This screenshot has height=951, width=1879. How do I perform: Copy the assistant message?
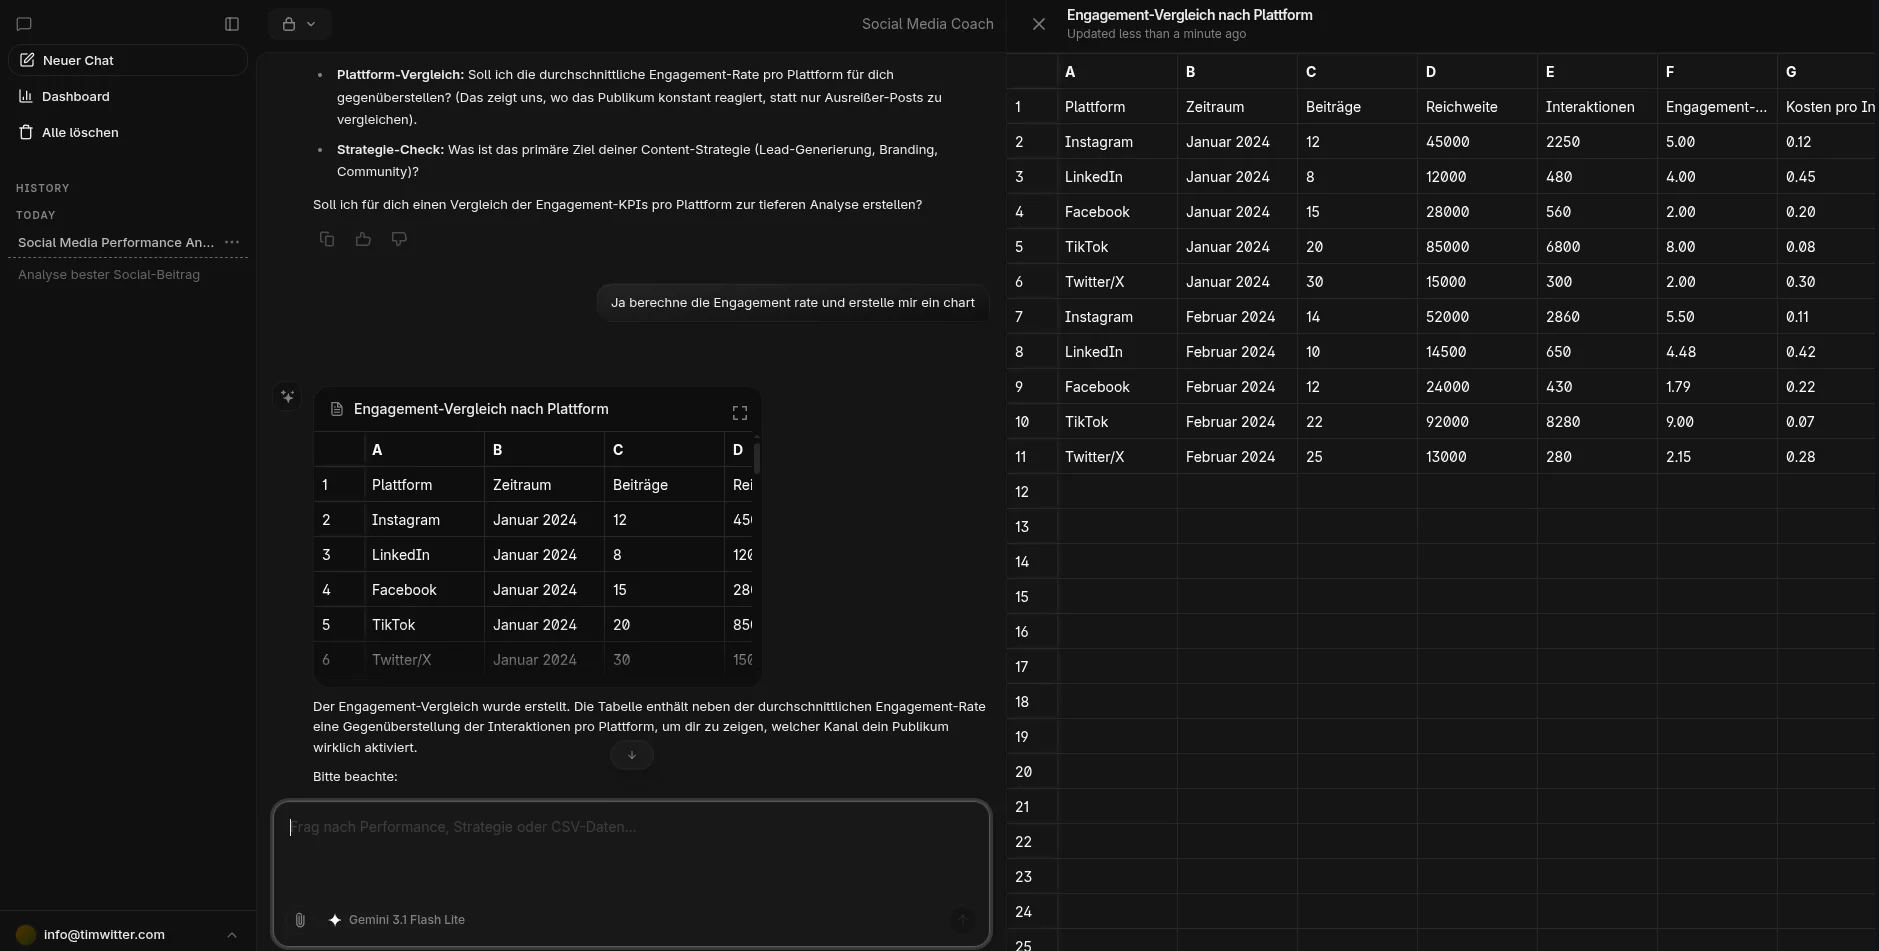pyautogui.click(x=327, y=239)
